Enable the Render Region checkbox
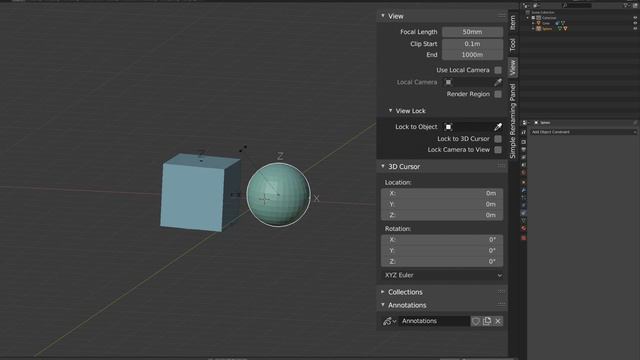 [x=498, y=94]
